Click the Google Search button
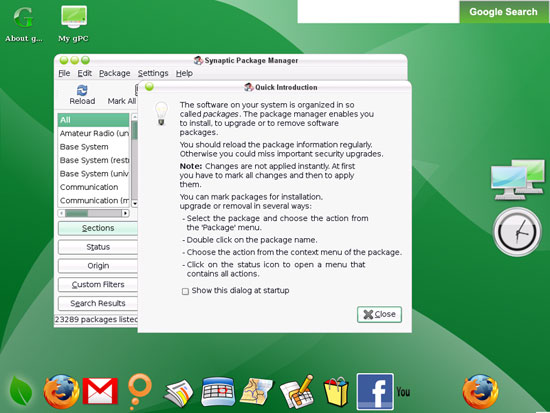550x413 pixels. pos(503,12)
